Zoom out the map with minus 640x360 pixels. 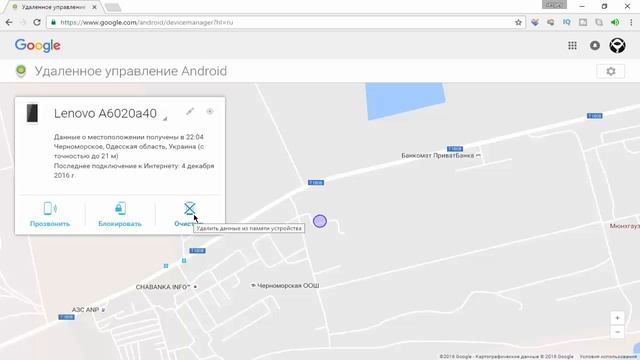click(x=617, y=332)
